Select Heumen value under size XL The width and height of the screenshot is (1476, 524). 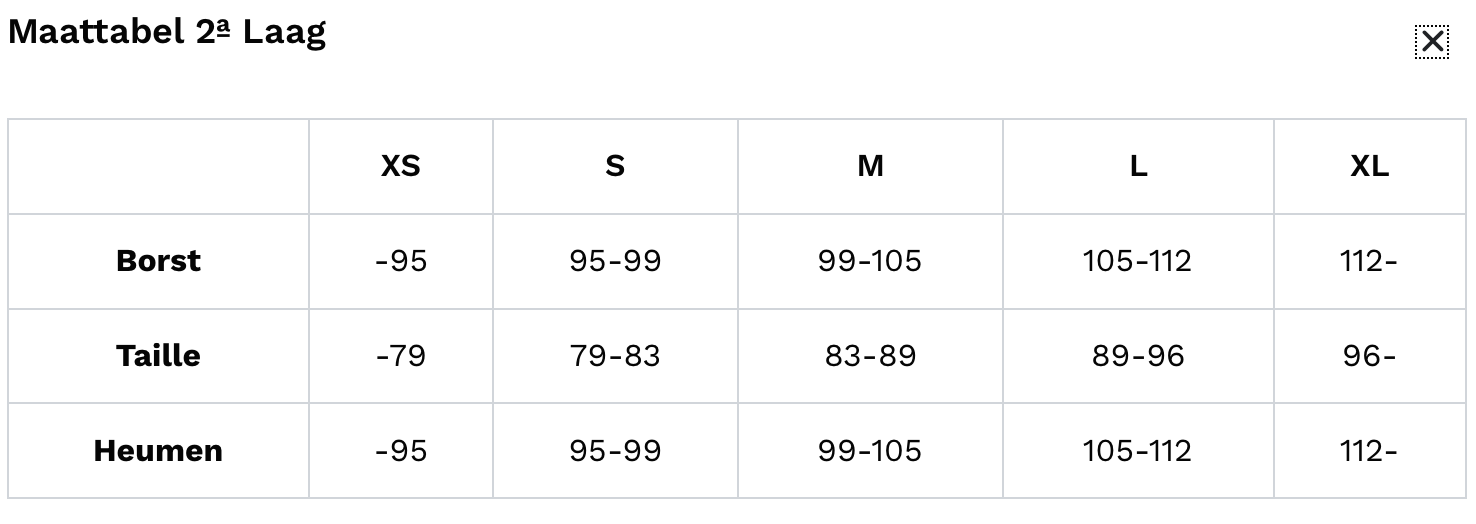tap(1369, 451)
